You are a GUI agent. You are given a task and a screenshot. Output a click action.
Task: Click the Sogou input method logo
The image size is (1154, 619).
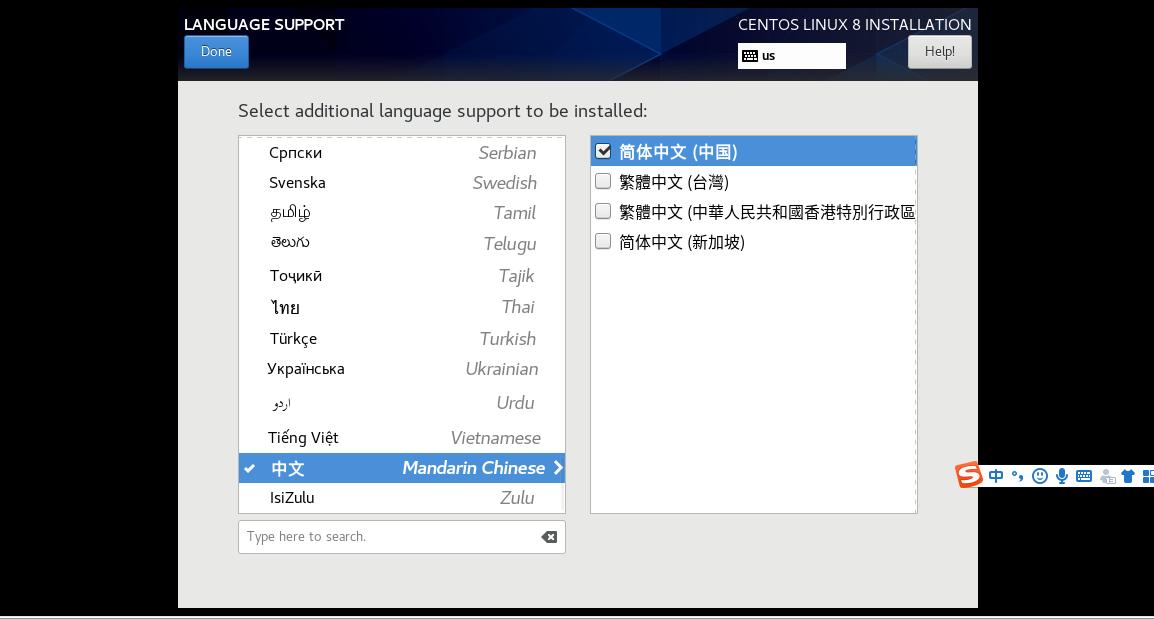(x=968, y=476)
